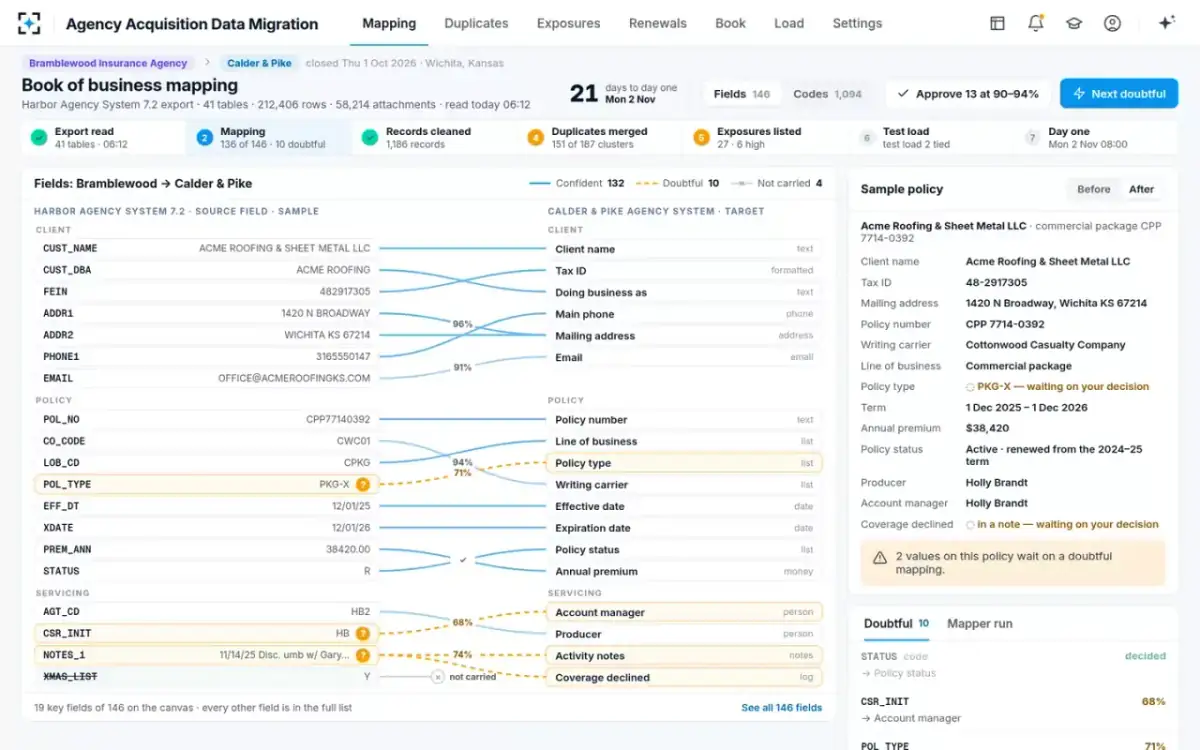Open the user profile icon
Screen dimensions: 1200x750
(1112, 23)
